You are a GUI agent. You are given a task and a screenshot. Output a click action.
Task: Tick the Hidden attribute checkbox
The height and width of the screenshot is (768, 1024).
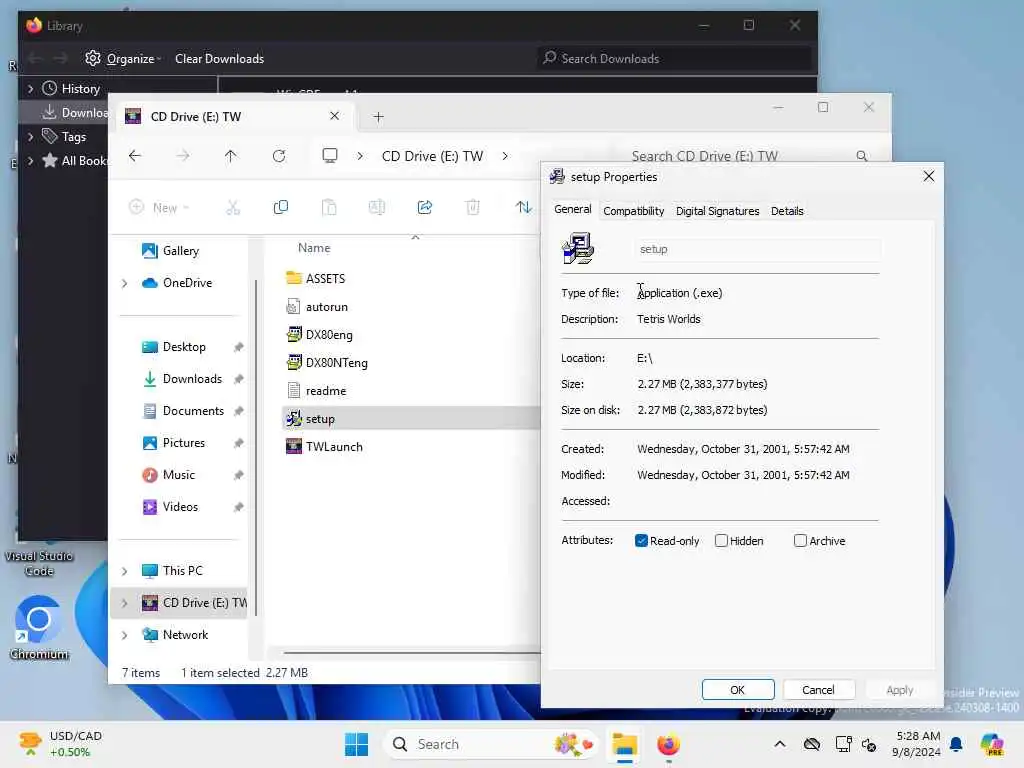pos(721,541)
